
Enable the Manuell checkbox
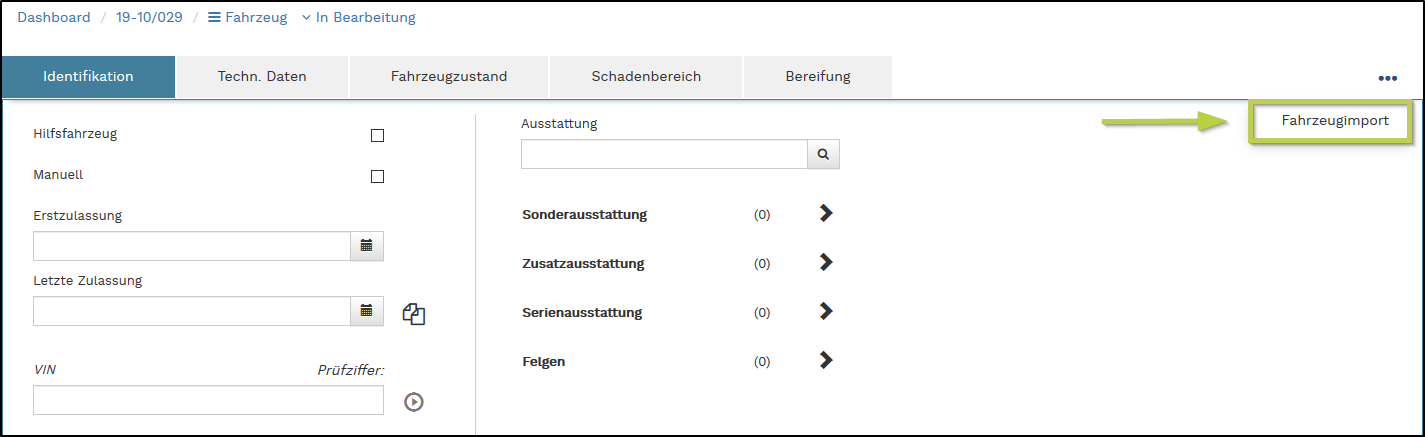coord(377,177)
